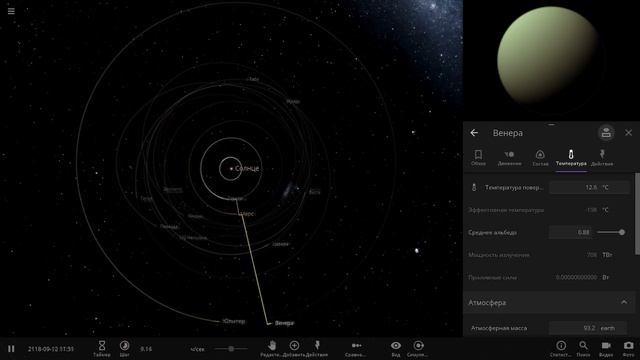Adjust the Среднее альбедо slider
Viewport: 640px width, 360px height.
pyautogui.click(x=611, y=232)
